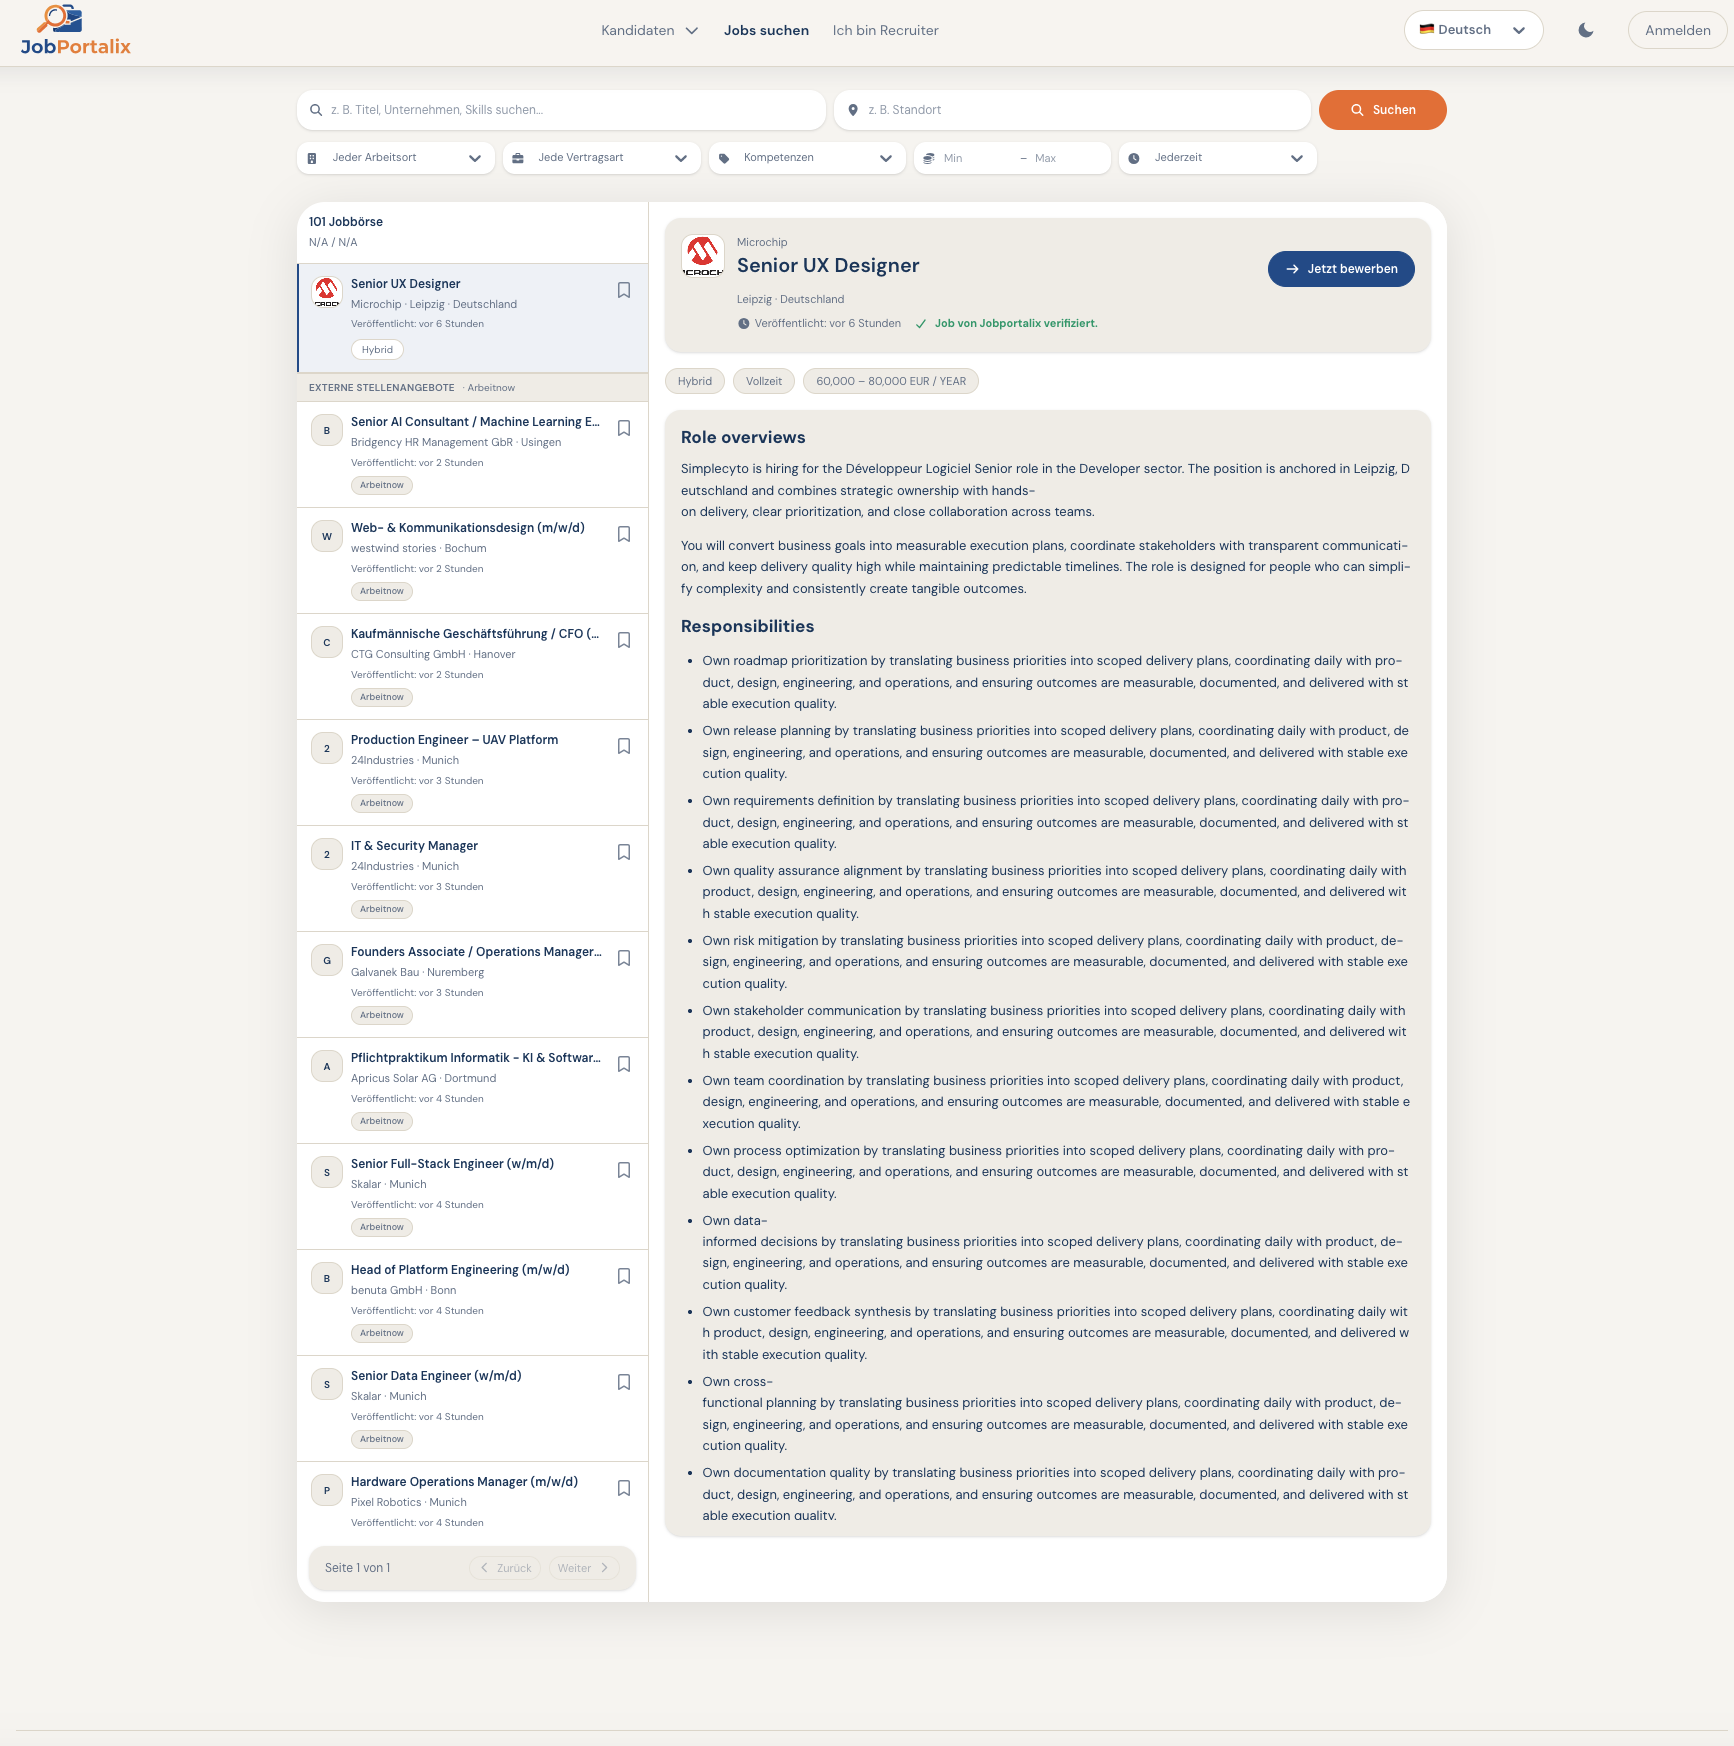Click the B avatar for benuta GmbH
Viewport: 1734px width, 1746px height.
click(x=327, y=1279)
